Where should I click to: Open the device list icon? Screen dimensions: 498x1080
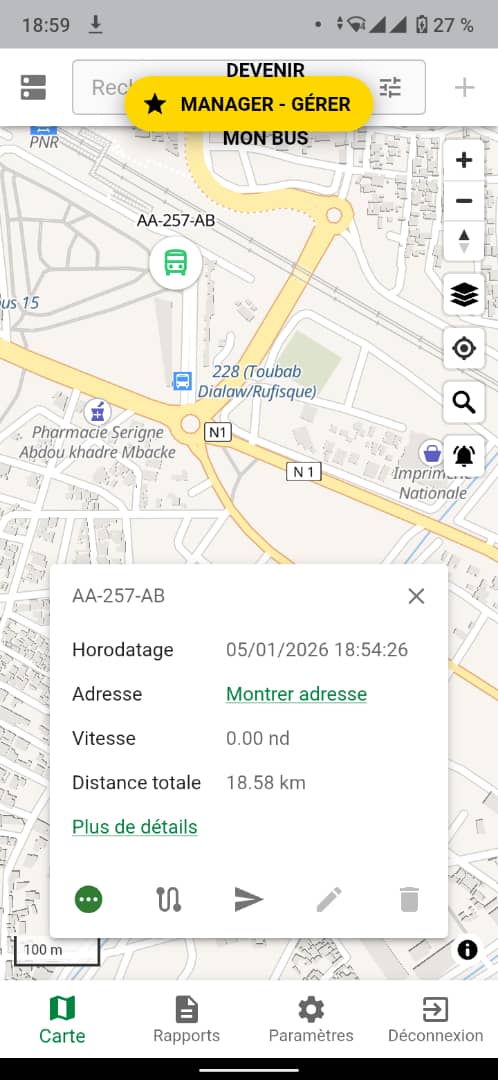pos(33,87)
